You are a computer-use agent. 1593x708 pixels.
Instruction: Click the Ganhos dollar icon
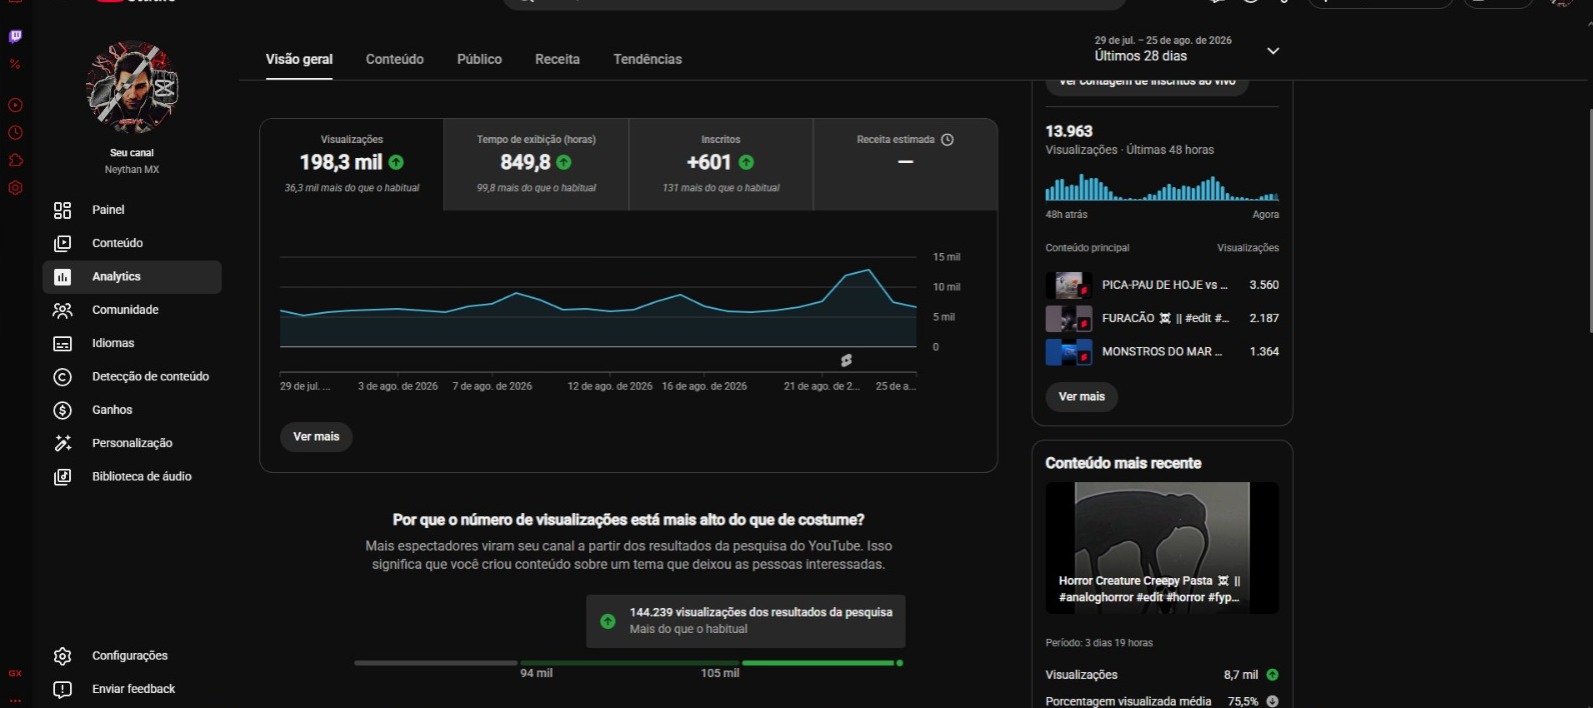click(x=62, y=410)
